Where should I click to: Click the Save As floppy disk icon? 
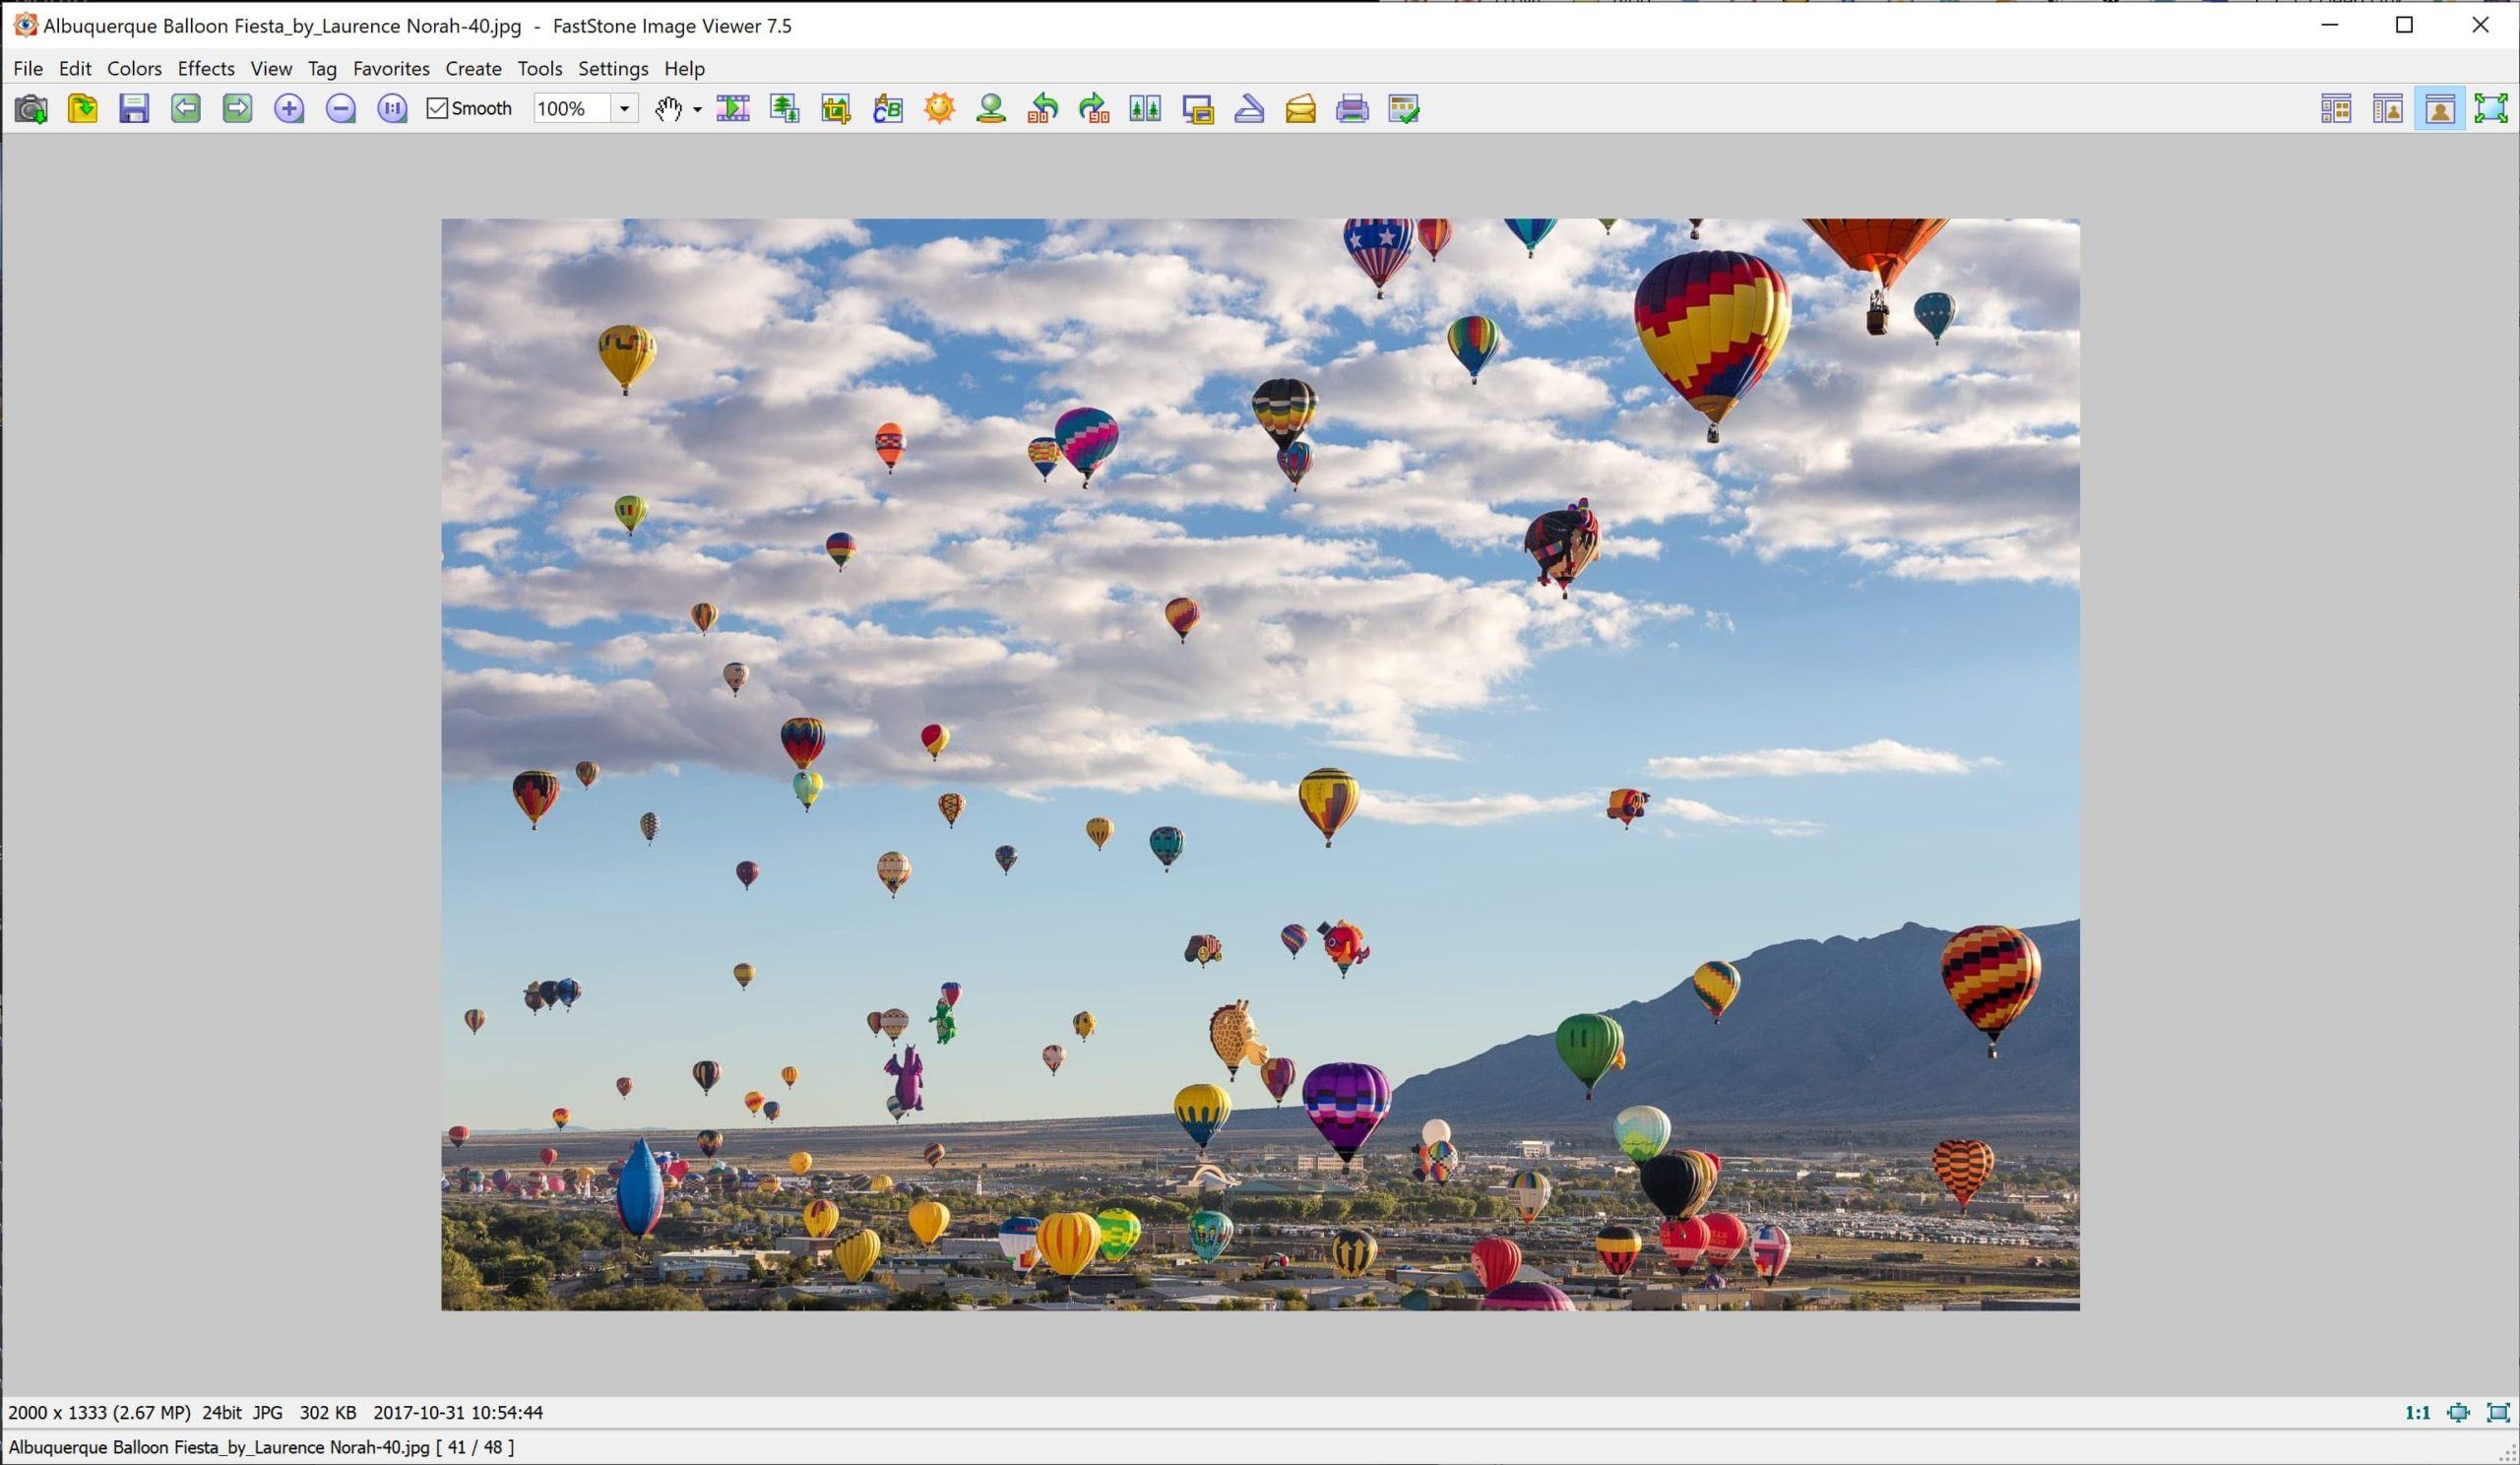pos(134,109)
